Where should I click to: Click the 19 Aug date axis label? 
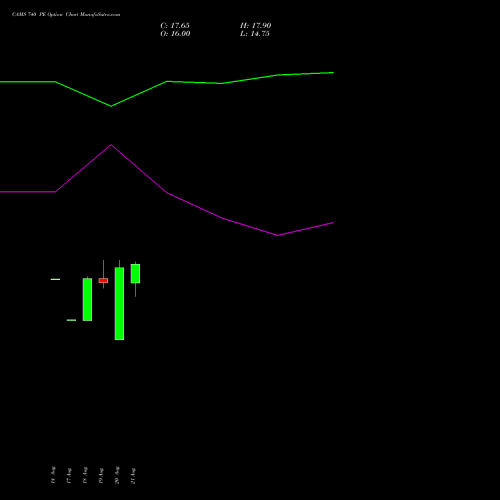pyautogui.click(x=101, y=475)
